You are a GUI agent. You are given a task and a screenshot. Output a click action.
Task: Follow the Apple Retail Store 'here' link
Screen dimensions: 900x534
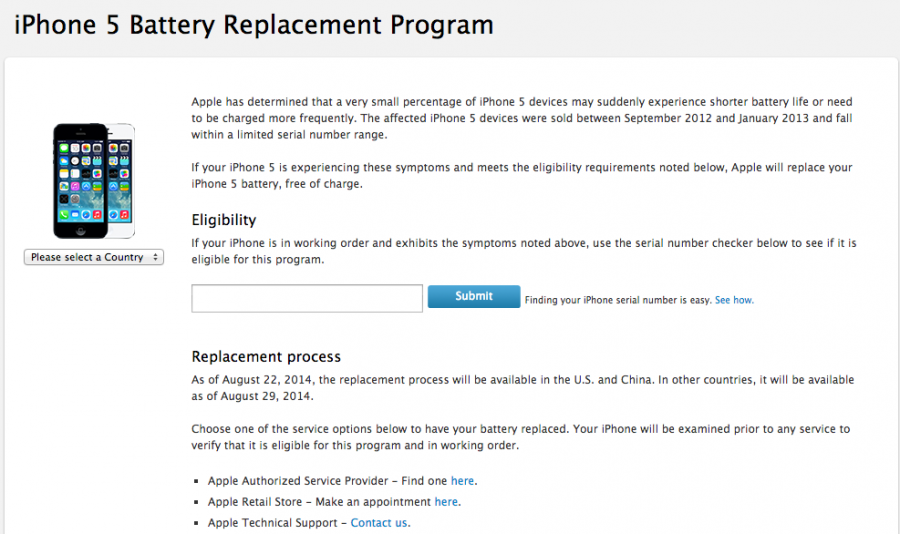tap(446, 502)
